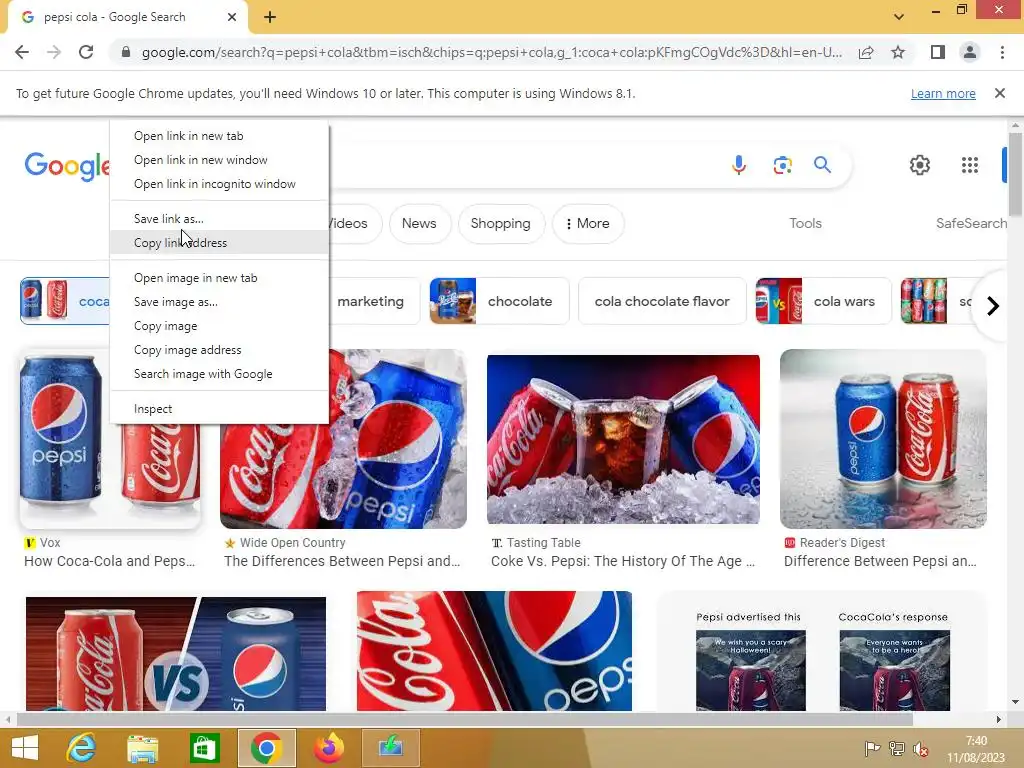Select Save link as...
This screenshot has height=768, width=1024.
click(x=219, y=219)
